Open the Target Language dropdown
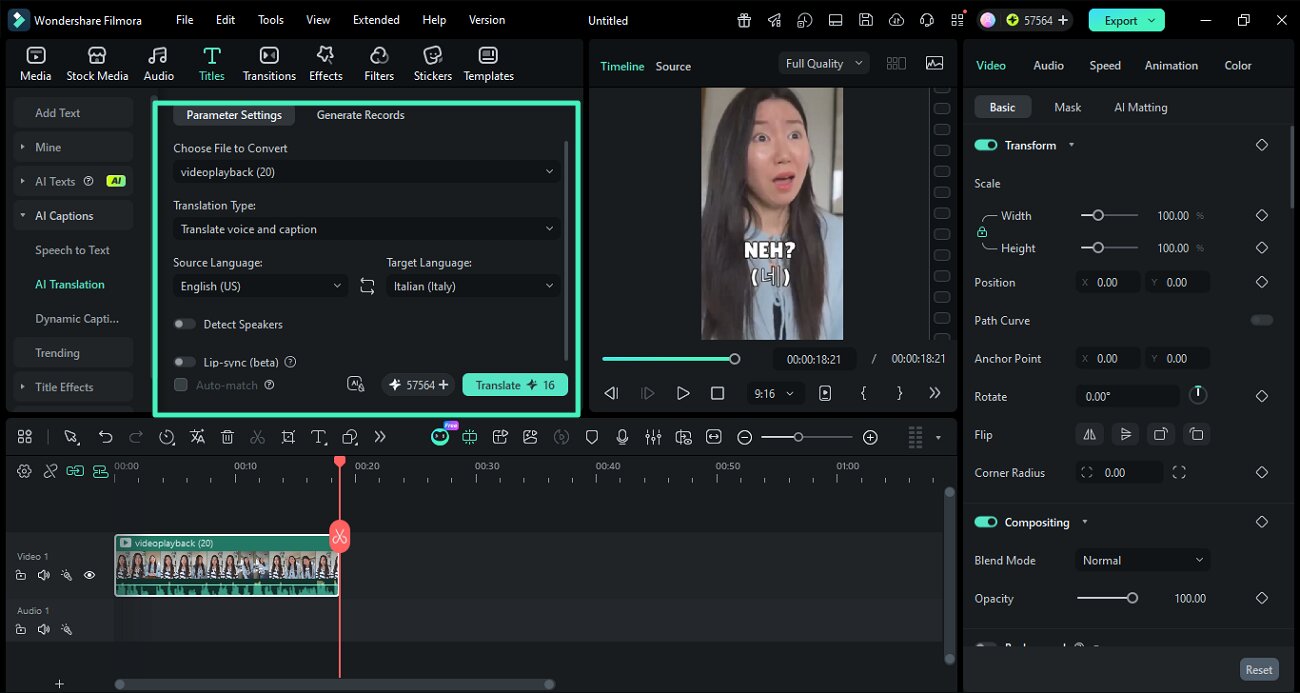The height and width of the screenshot is (693, 1300). 473,286
